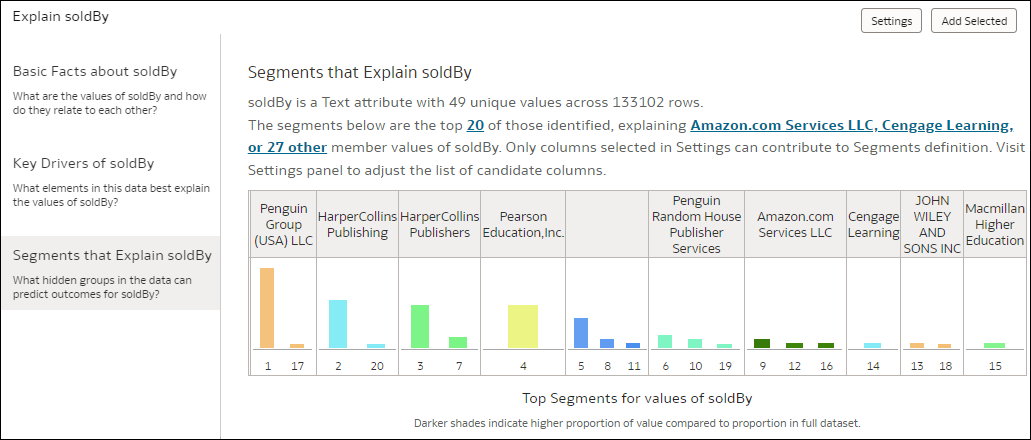Viewport: 1031px width, 440px height.
Task: Select the light green bar for segment 6
Action: tap(665, 341)
